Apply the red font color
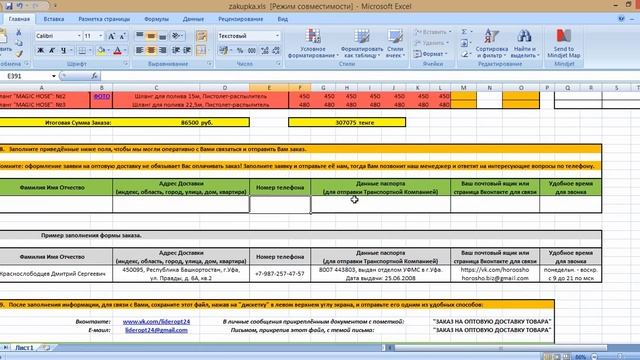 pyautogui.click(x=118, y=51)
